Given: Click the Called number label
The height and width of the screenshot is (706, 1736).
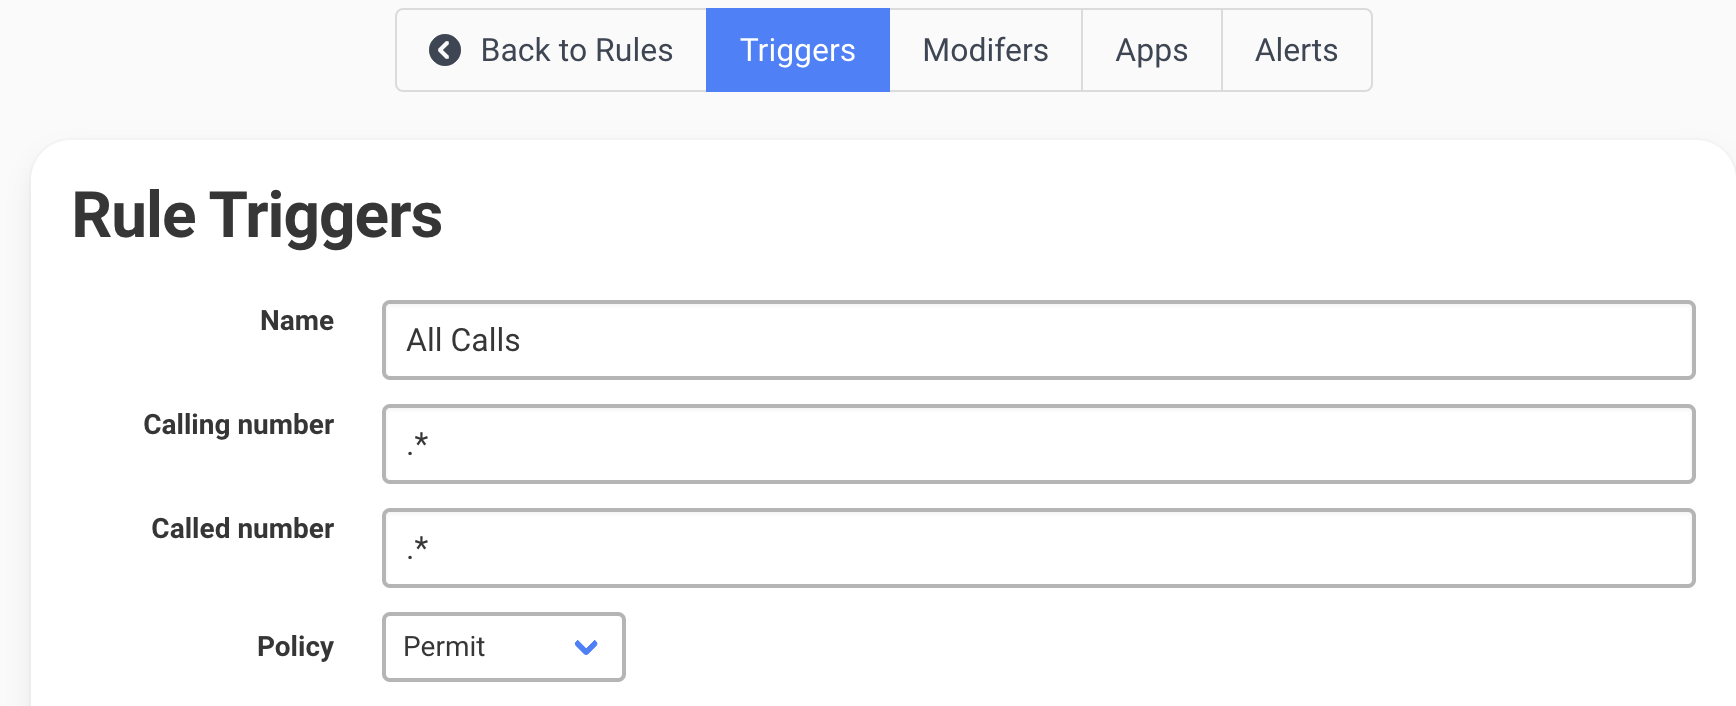Looking at the screenshot, I should [x=241, y=529].
